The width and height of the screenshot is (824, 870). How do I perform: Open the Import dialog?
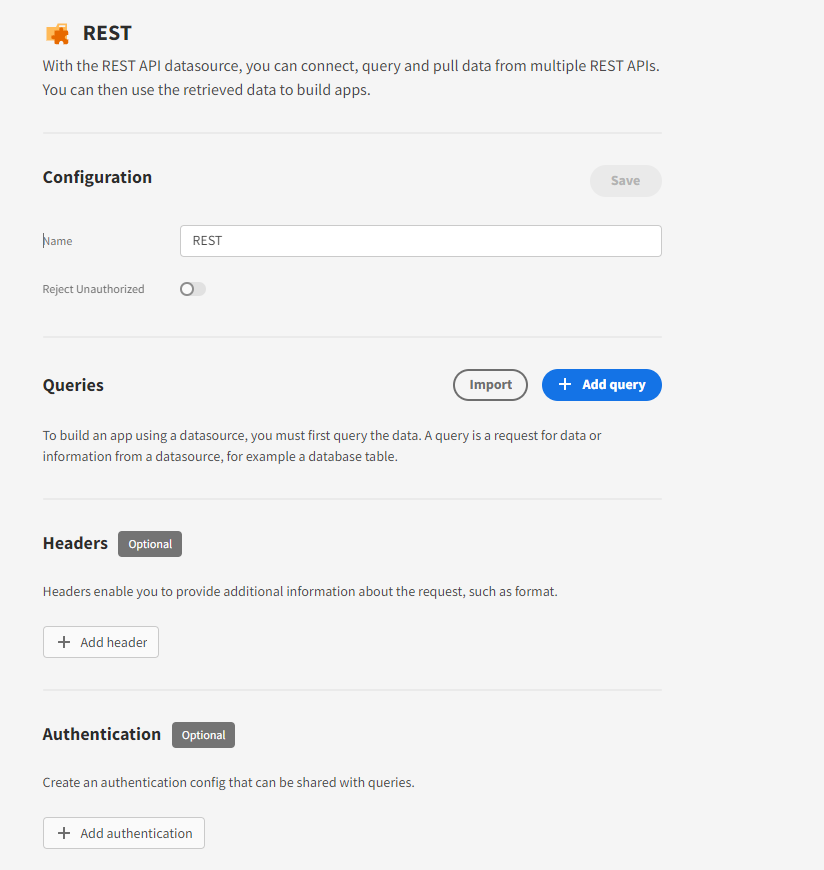pos(490,384)
